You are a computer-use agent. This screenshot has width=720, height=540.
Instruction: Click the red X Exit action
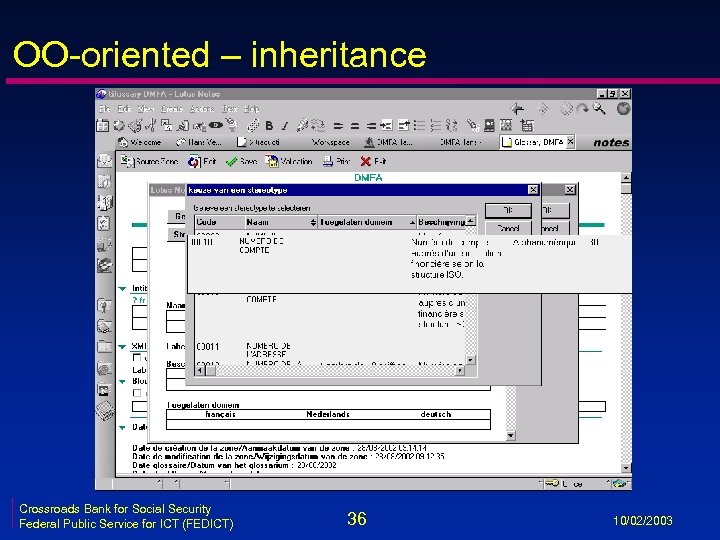(373, 161)
